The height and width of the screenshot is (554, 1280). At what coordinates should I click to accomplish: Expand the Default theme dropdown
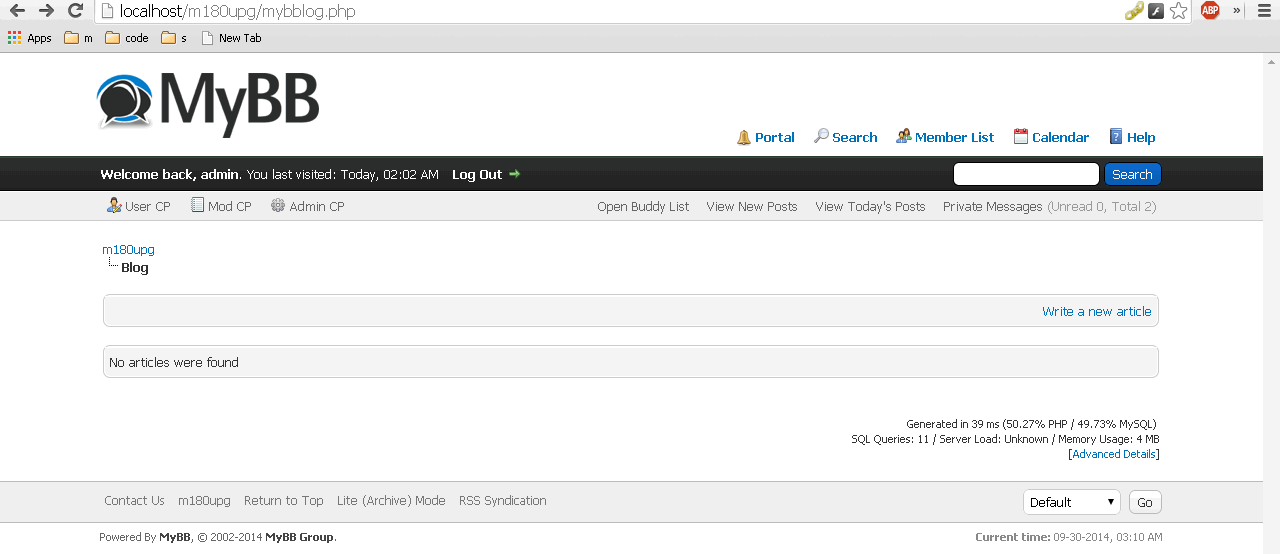coord(1071,502)
